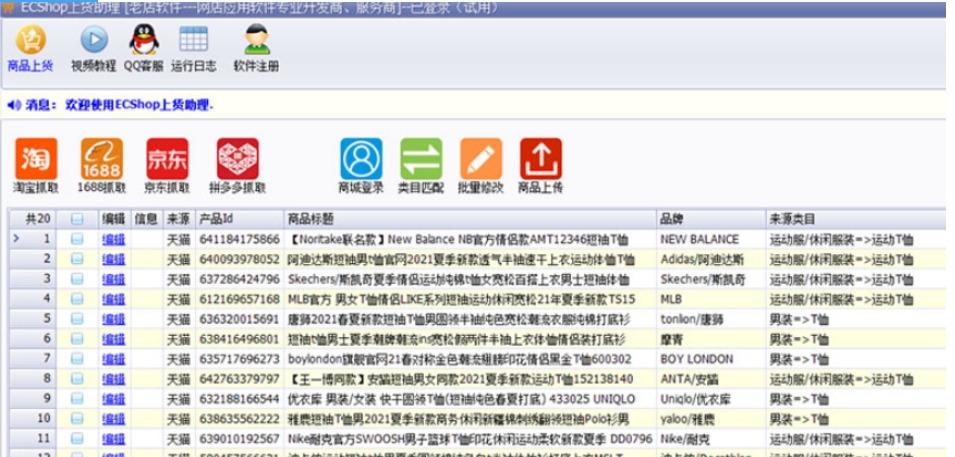
Task: Select product Id 640093978052
Action: (239, 260)
